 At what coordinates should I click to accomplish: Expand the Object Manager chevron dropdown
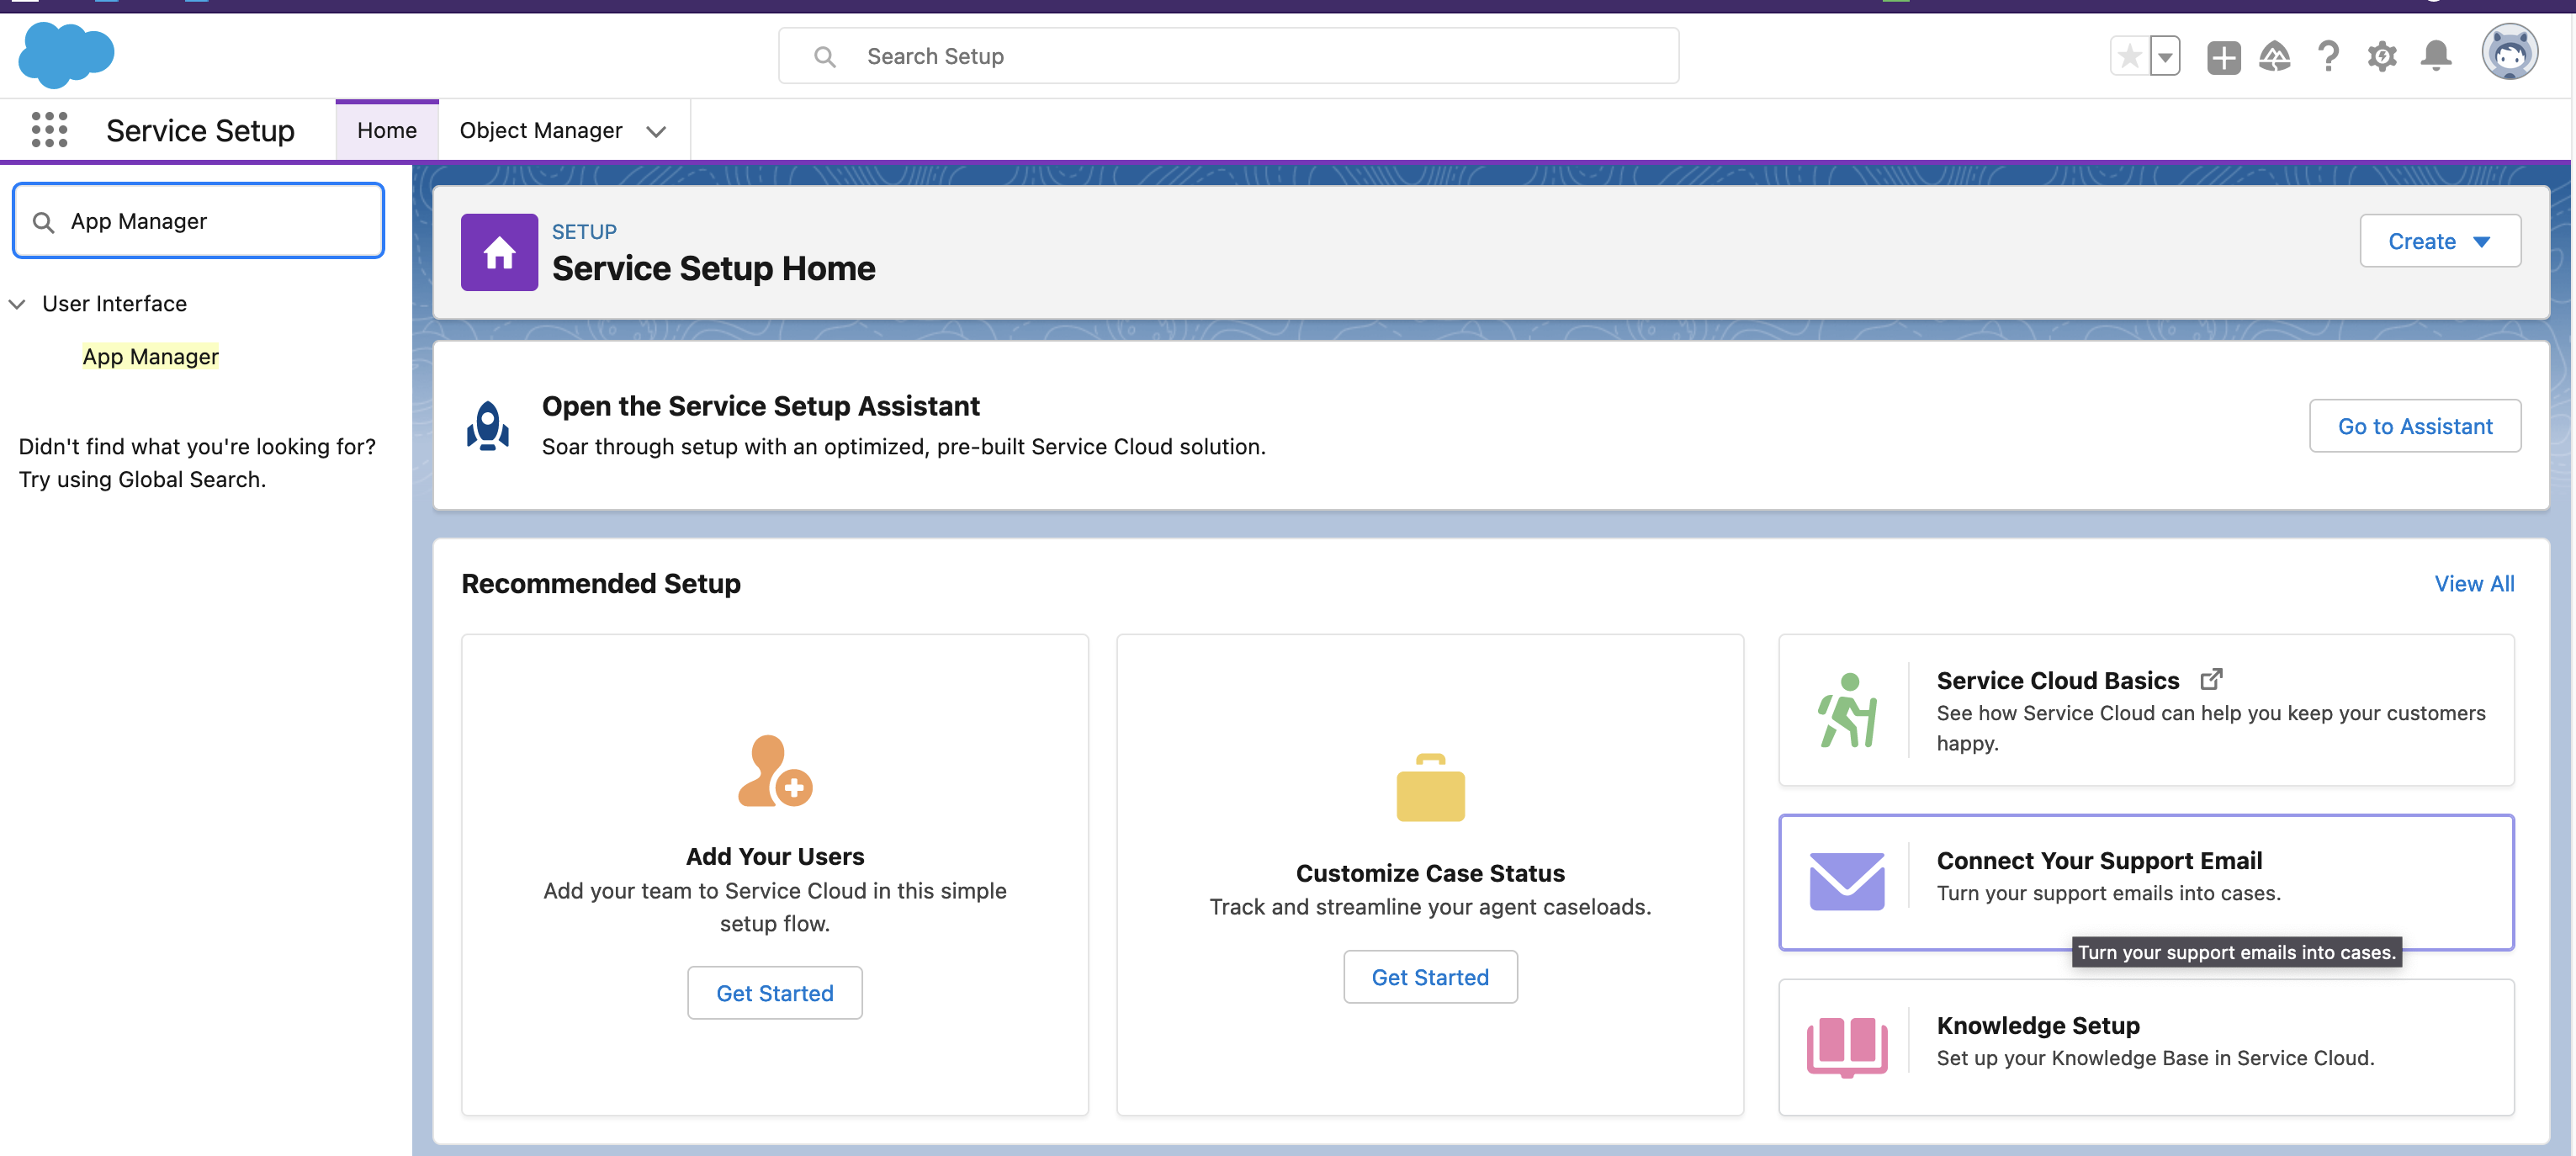(655, 128)
